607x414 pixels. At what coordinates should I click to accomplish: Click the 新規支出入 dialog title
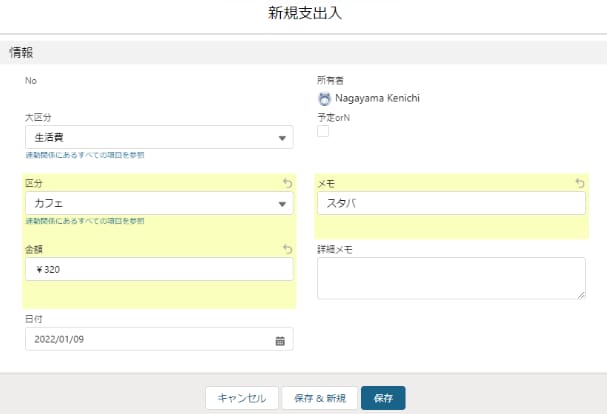305,13
